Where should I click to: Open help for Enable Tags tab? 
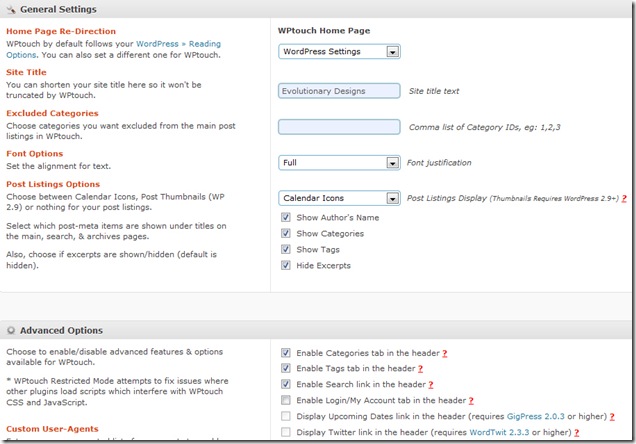420,369
